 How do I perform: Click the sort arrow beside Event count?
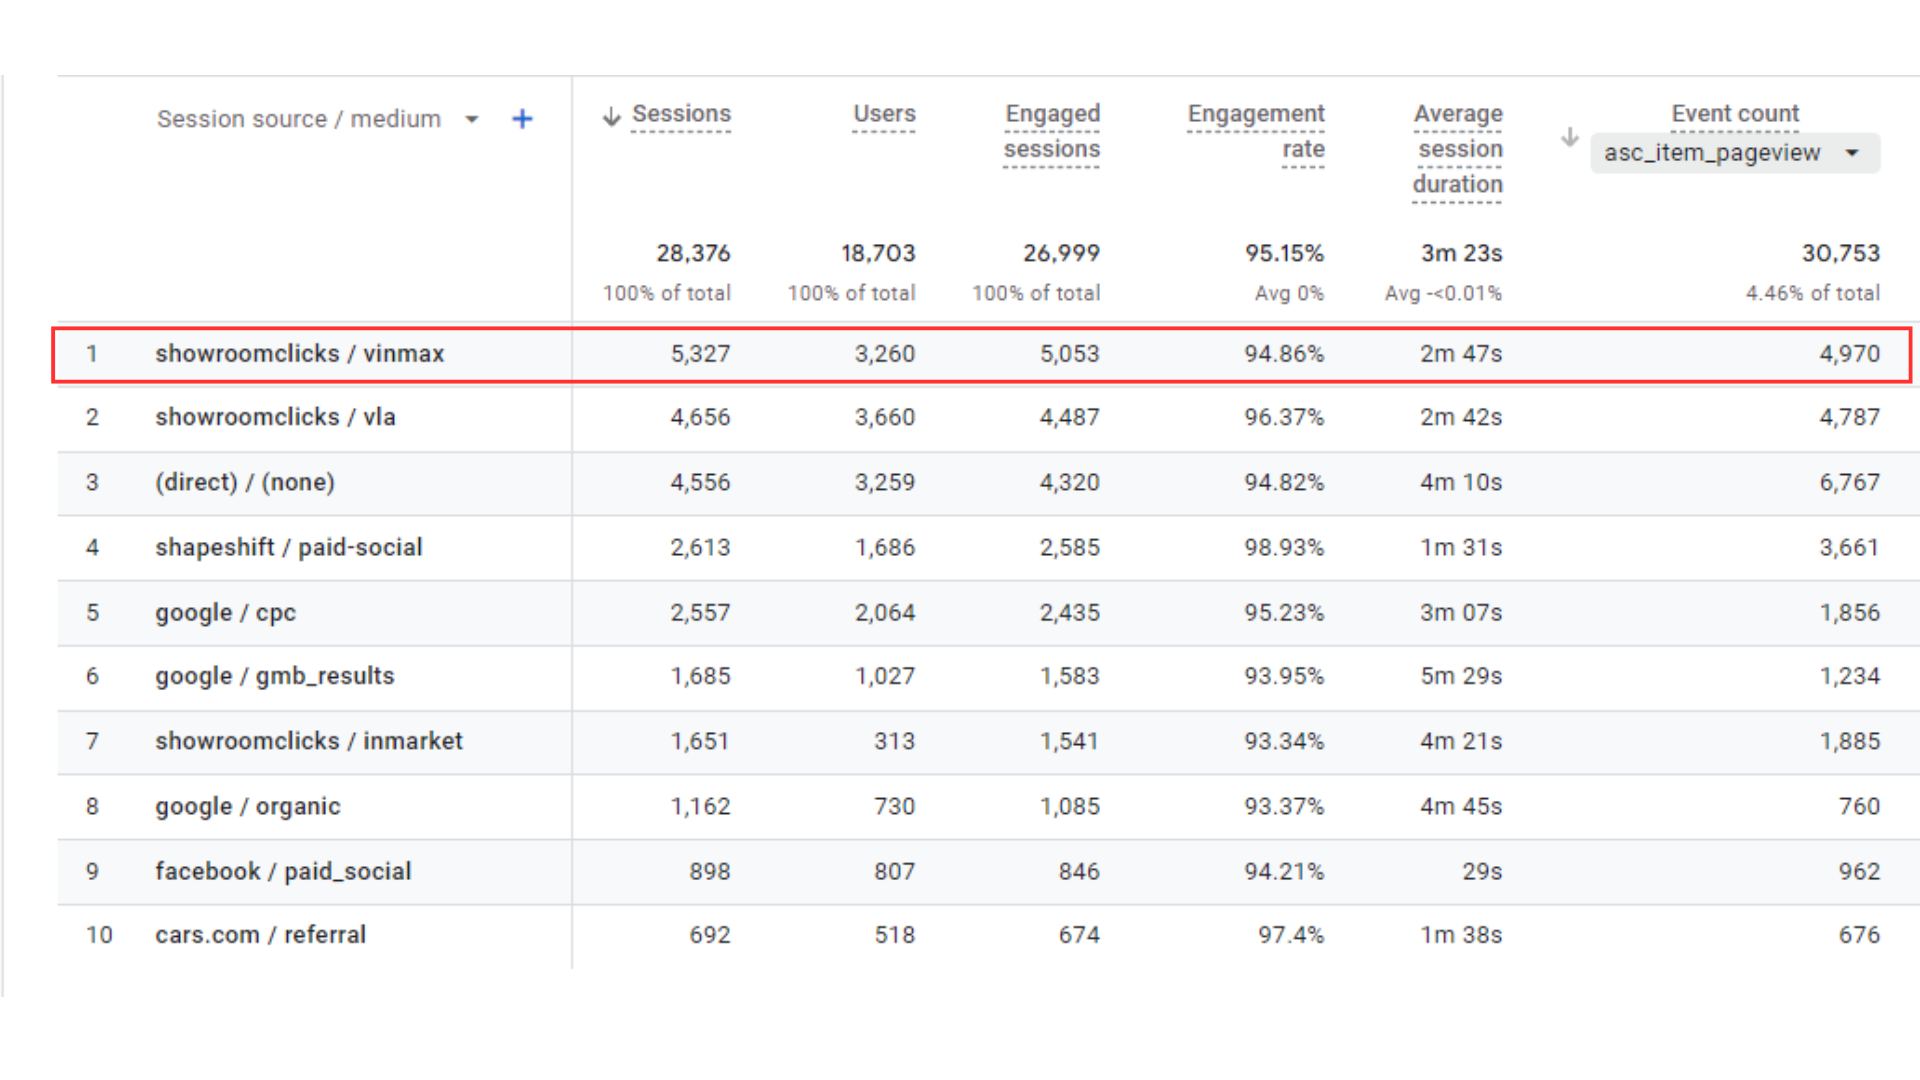tap(1569, 136)
